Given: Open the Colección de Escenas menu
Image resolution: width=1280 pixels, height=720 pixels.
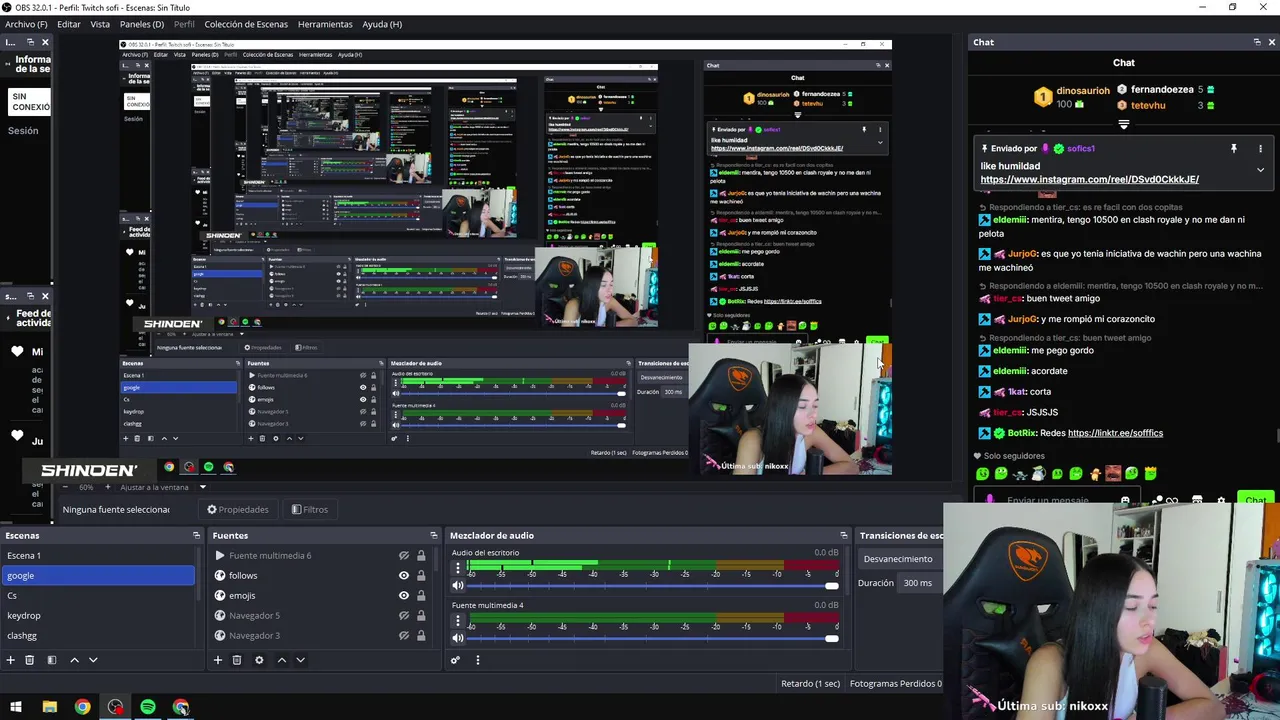Looking at the screenshot, I should pos(248,24).
